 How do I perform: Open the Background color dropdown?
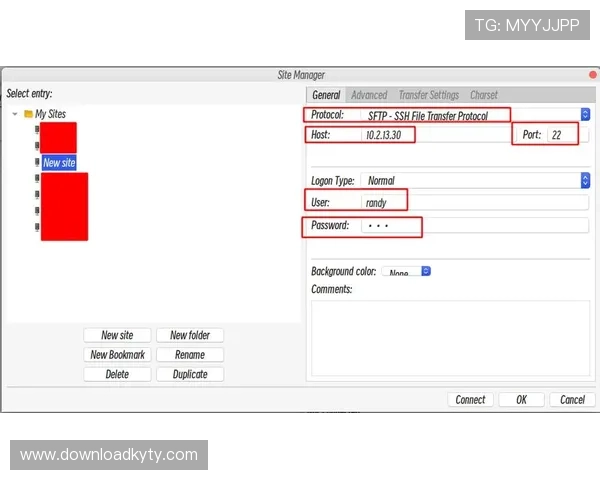point(426,271)
